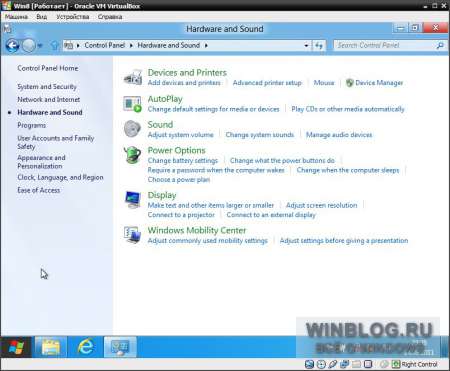Open the Windows Mobility Center icon
This screenshot has height=371, width=450.
(x=133, y=235)
